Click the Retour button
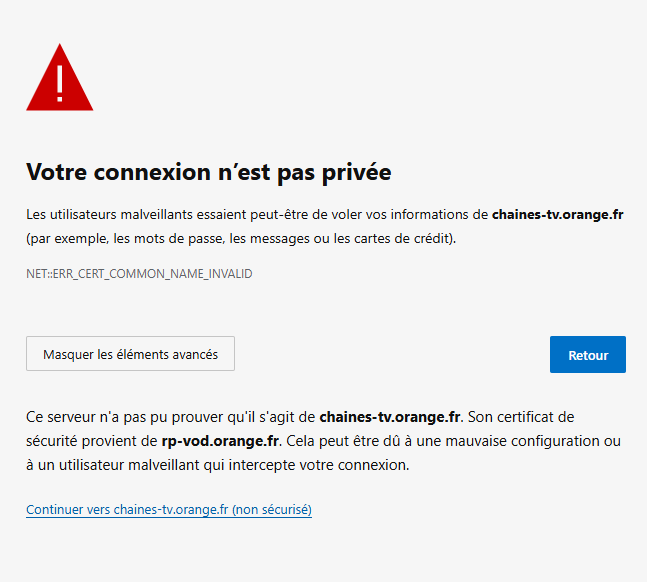The height and width of the screenshot is (582, 647). coord(588,355)
